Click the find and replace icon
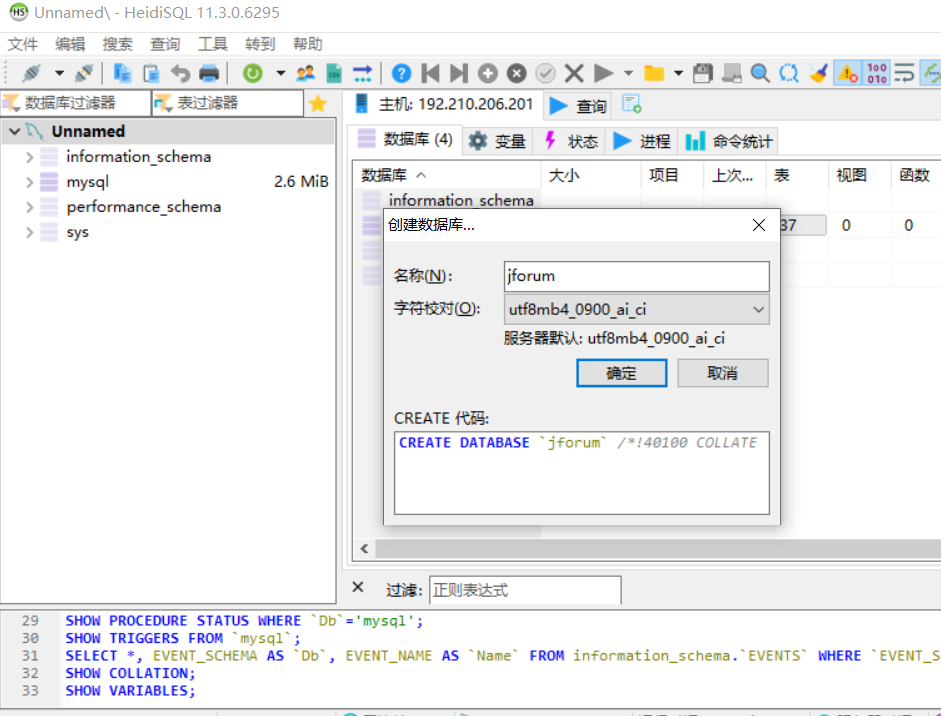This screenshot has height=716, width=941. pyautogui.click(x=789, y=73)
